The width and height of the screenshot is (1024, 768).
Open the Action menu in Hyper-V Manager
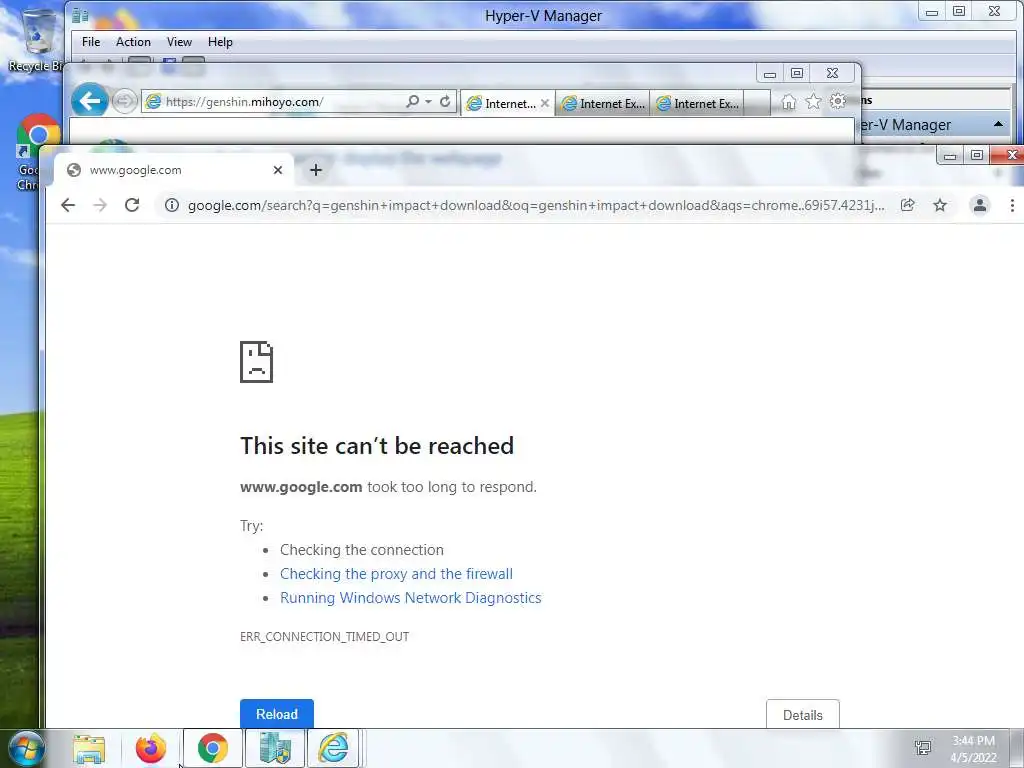[x=133, y=42]
